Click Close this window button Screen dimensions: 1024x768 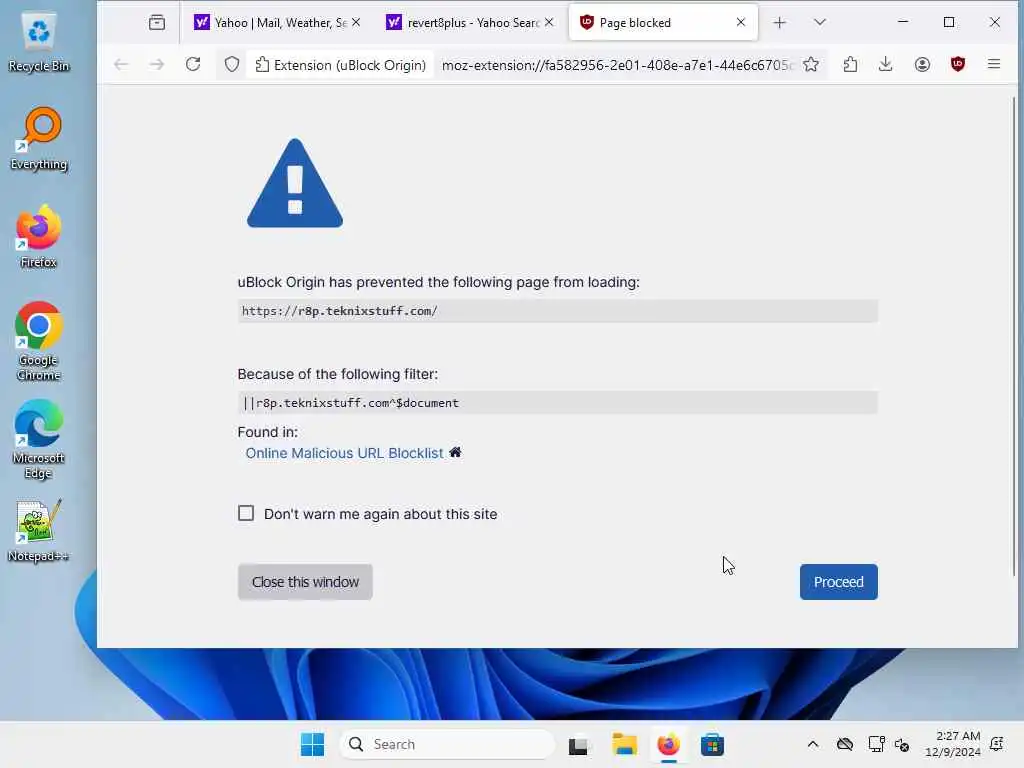tap(305, 582)
